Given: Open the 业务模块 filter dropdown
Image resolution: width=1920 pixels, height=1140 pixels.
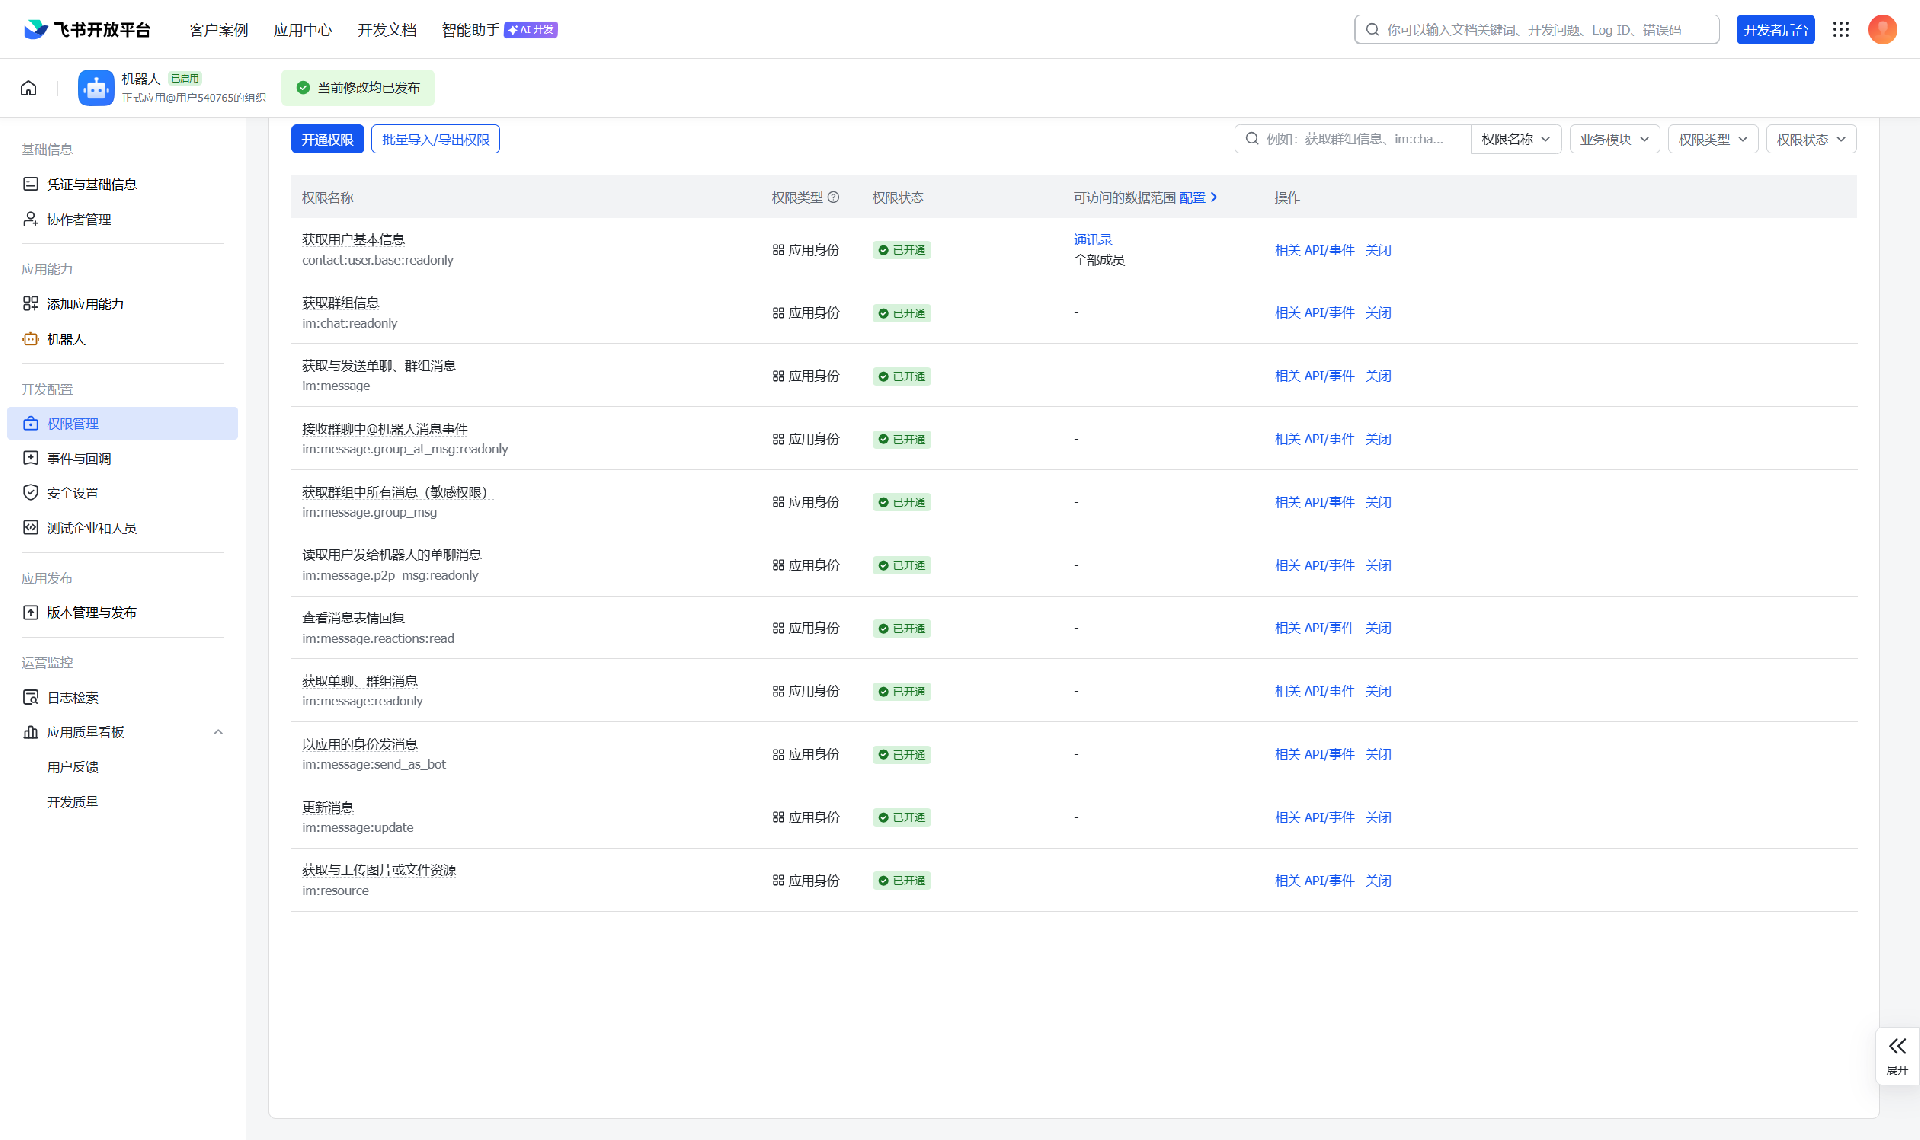Looking at the screenshot, I should [1614, 139].
